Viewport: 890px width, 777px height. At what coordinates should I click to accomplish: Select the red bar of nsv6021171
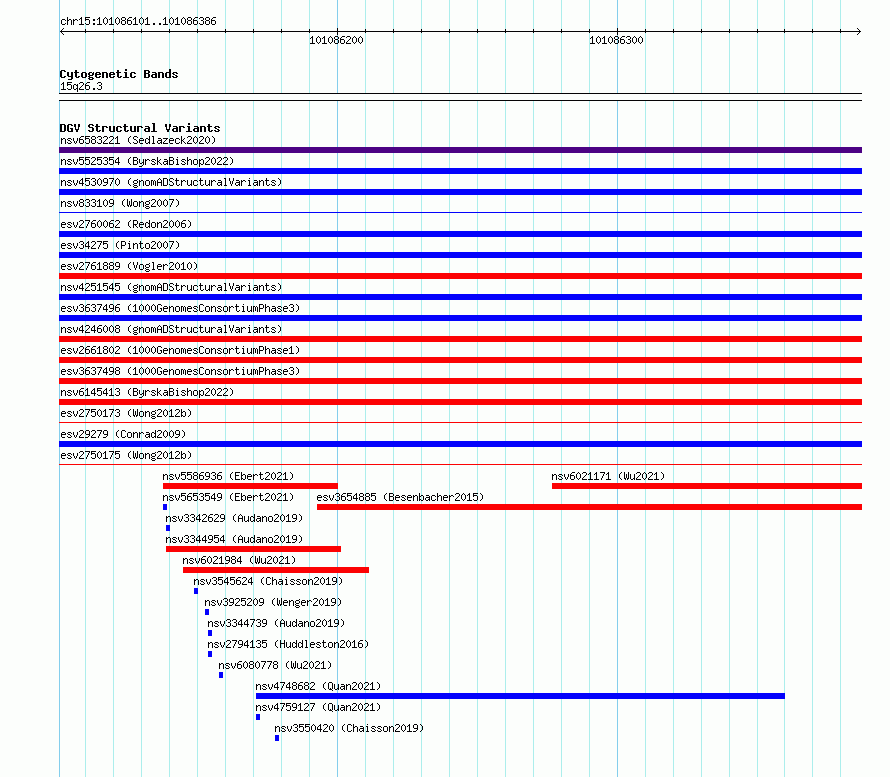[707, 486]
